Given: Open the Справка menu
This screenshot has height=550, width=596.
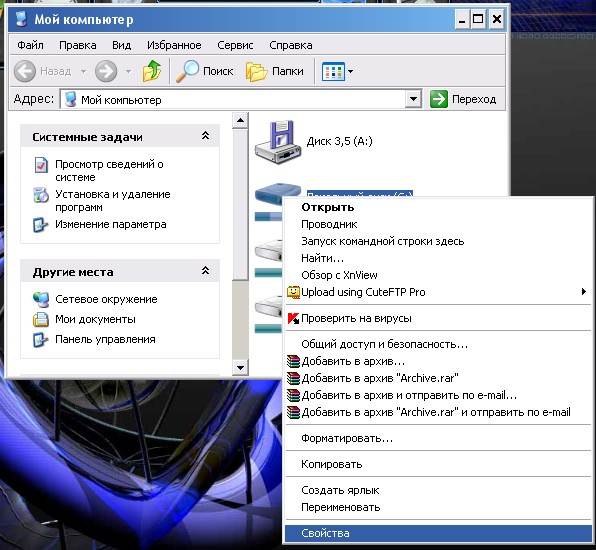Looking at the screenshot, I should pos(291,45).
